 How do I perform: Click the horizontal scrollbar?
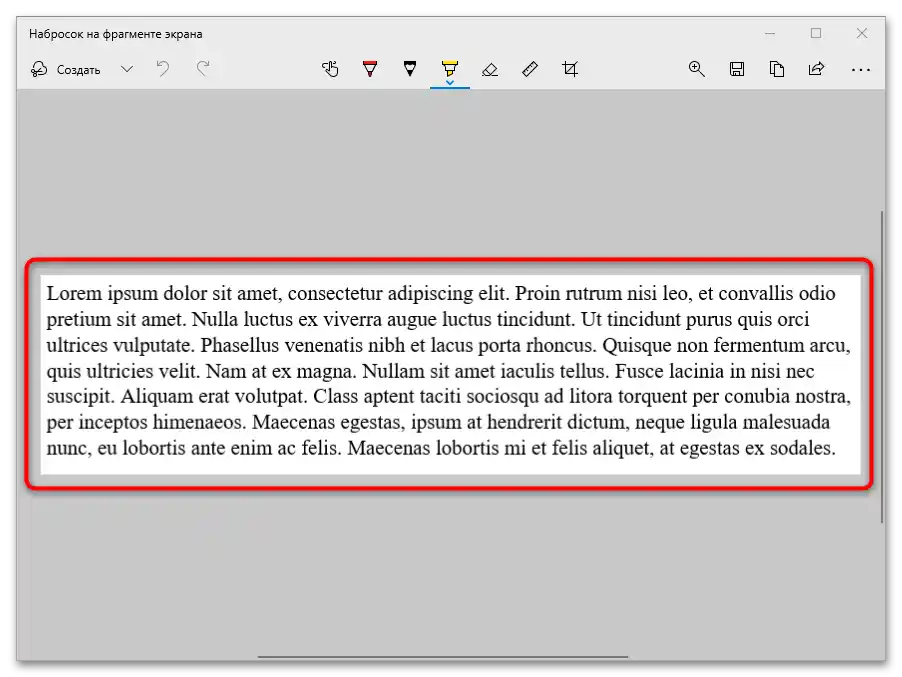[442, 656]
